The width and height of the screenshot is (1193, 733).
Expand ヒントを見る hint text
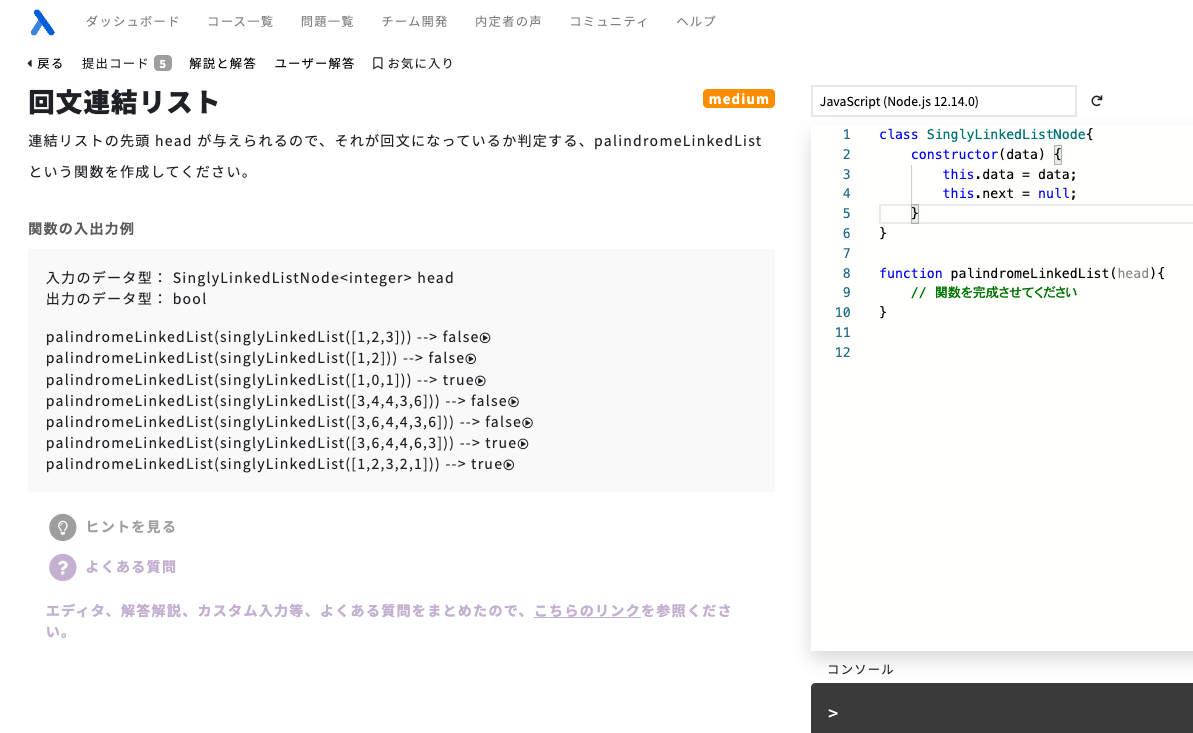131,527
